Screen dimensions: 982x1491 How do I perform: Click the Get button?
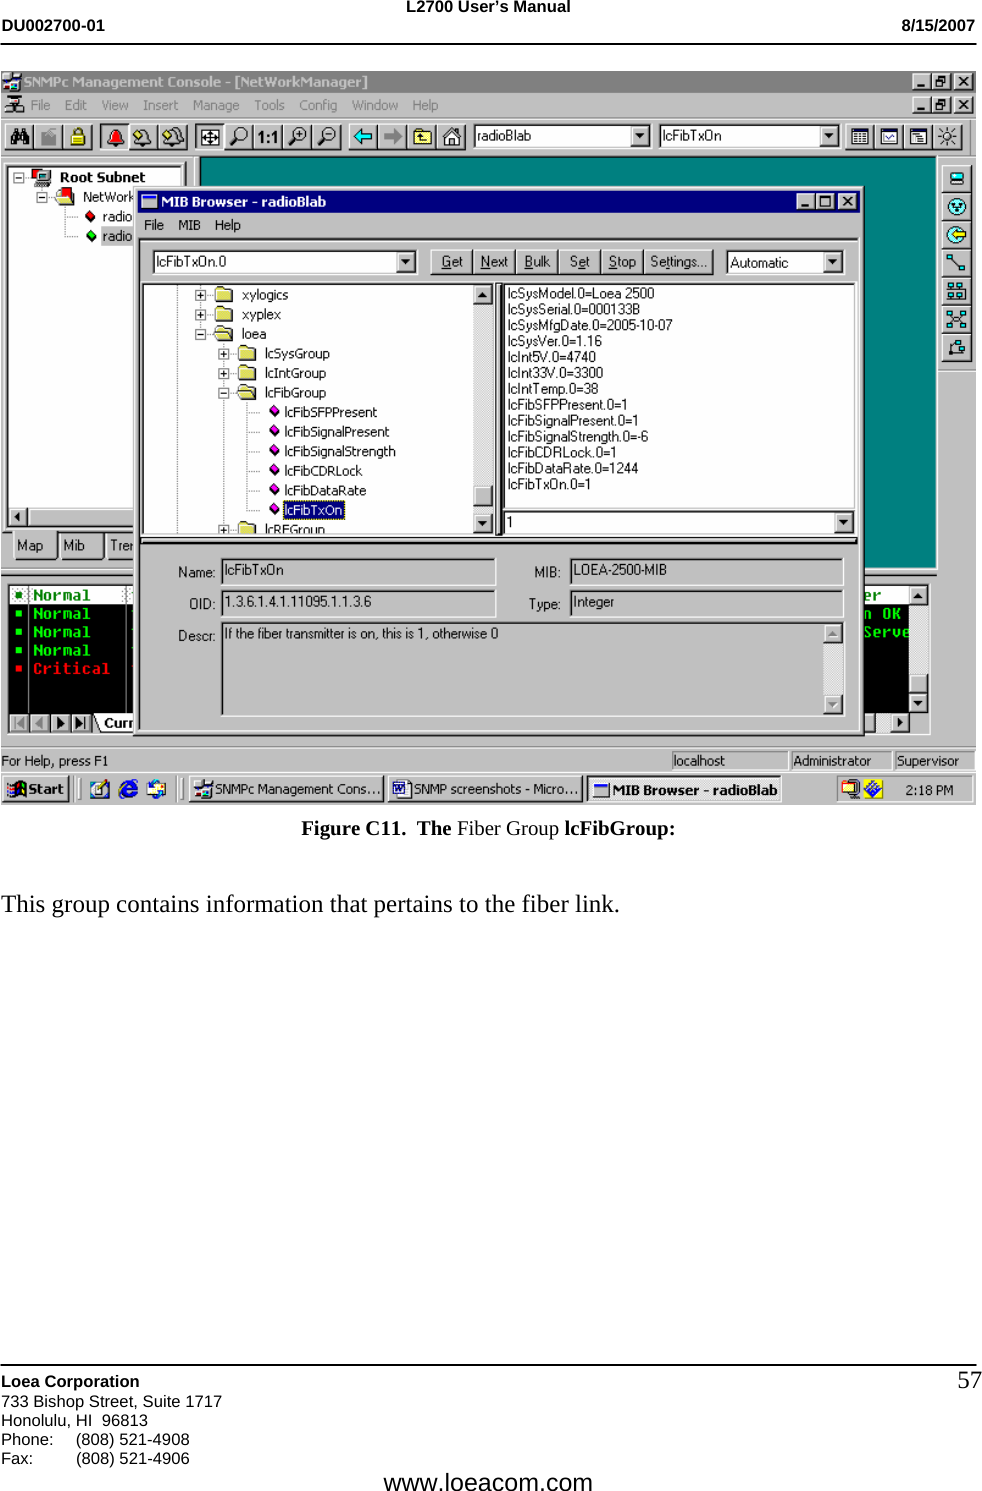tap(451, 261)
